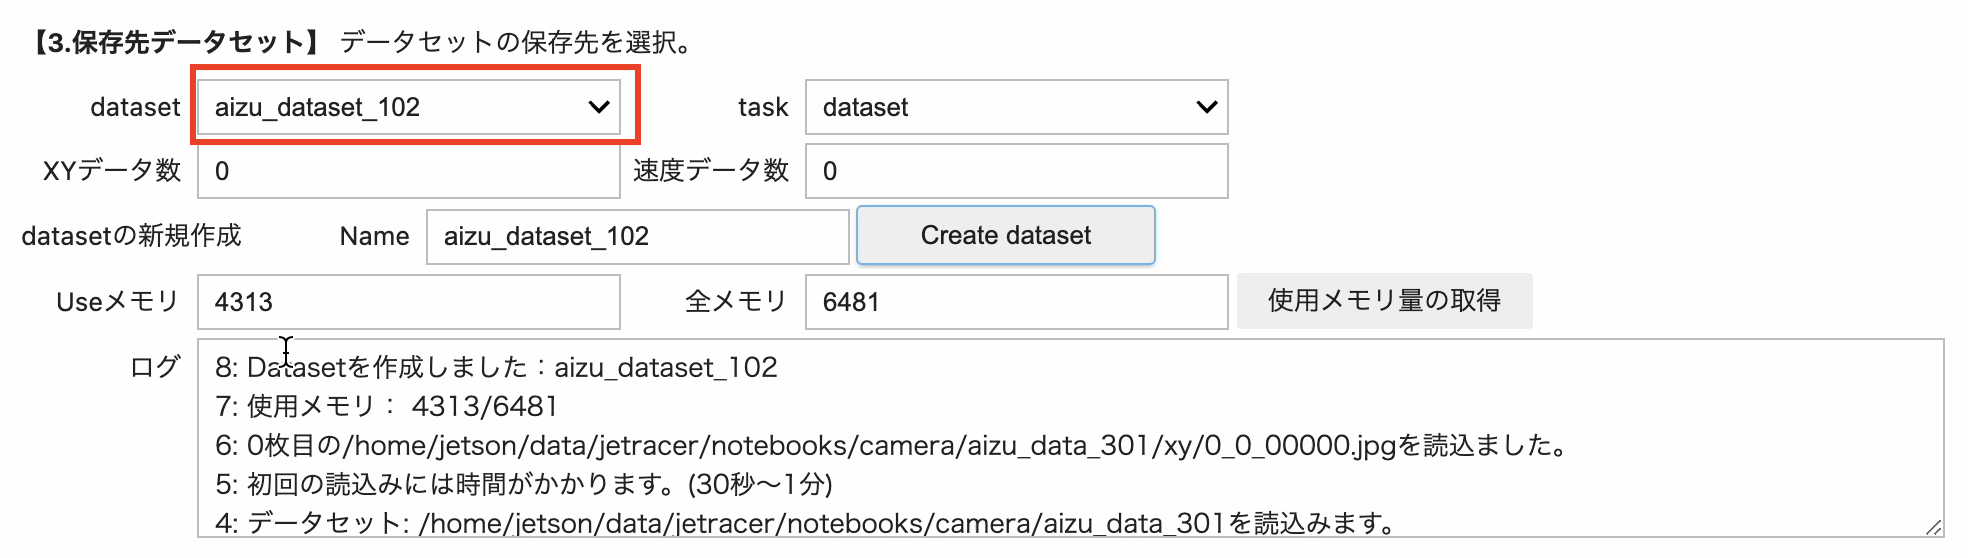Click inside the ログ text area
This screenshot has height=558, width=1968.
[1070, 438]
